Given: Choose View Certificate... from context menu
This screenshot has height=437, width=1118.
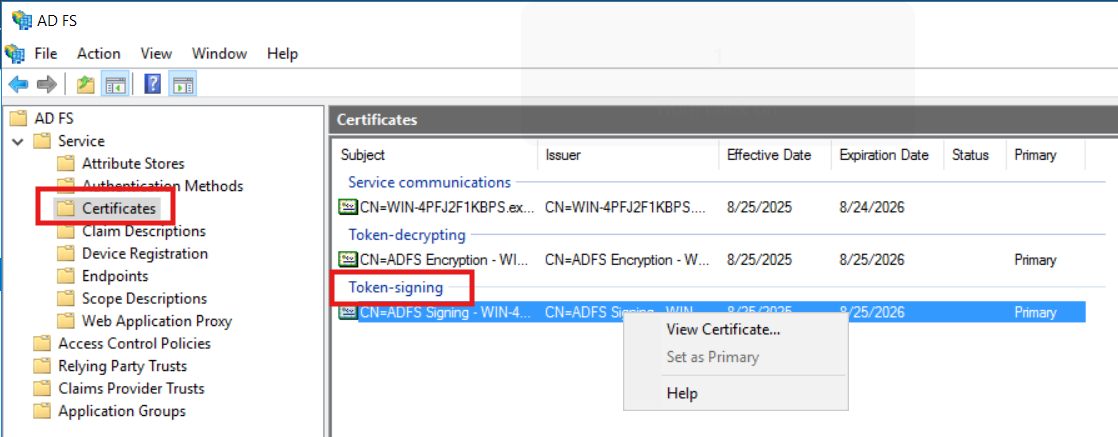Looking at the screenshot, I should 723,329.
